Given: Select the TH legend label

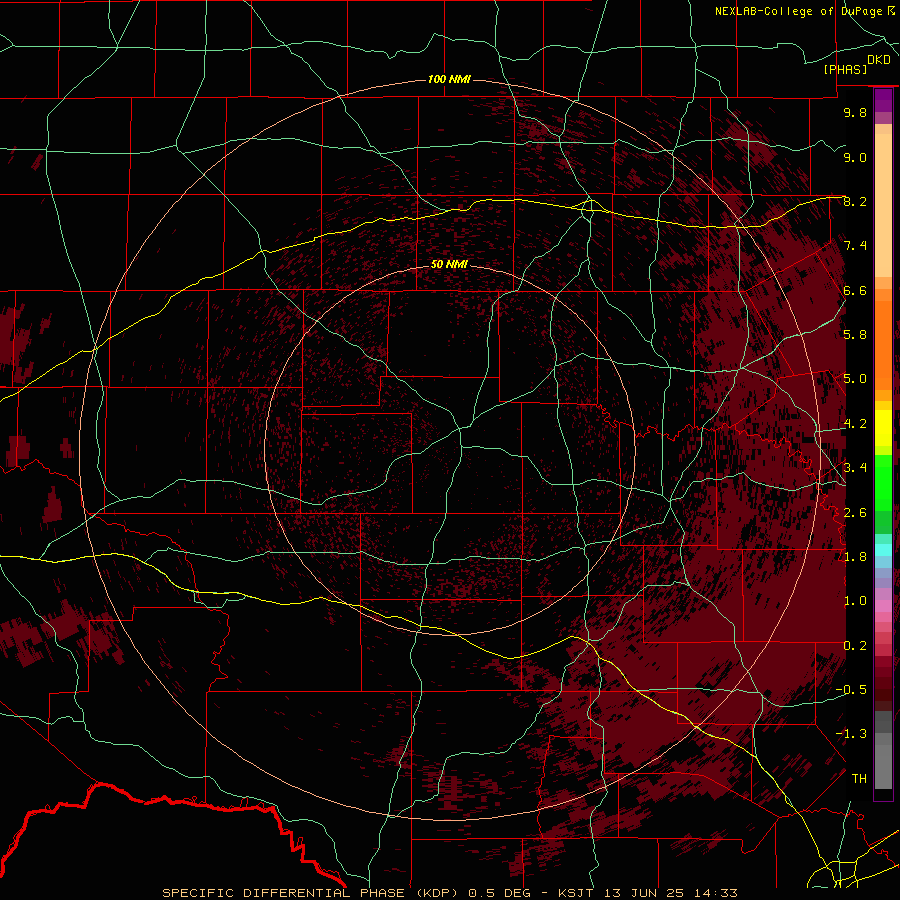Looking at the screenshot, I should [859, 779].
